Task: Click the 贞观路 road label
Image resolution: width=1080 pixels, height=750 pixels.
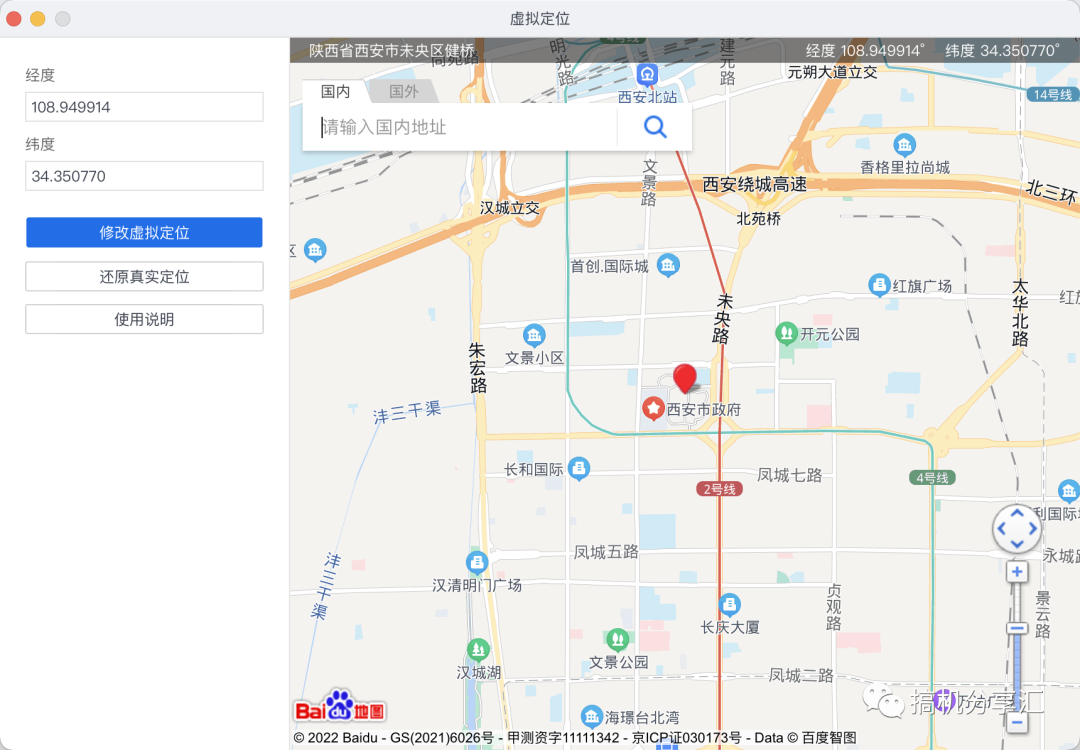Action: [x=833, y=607]
